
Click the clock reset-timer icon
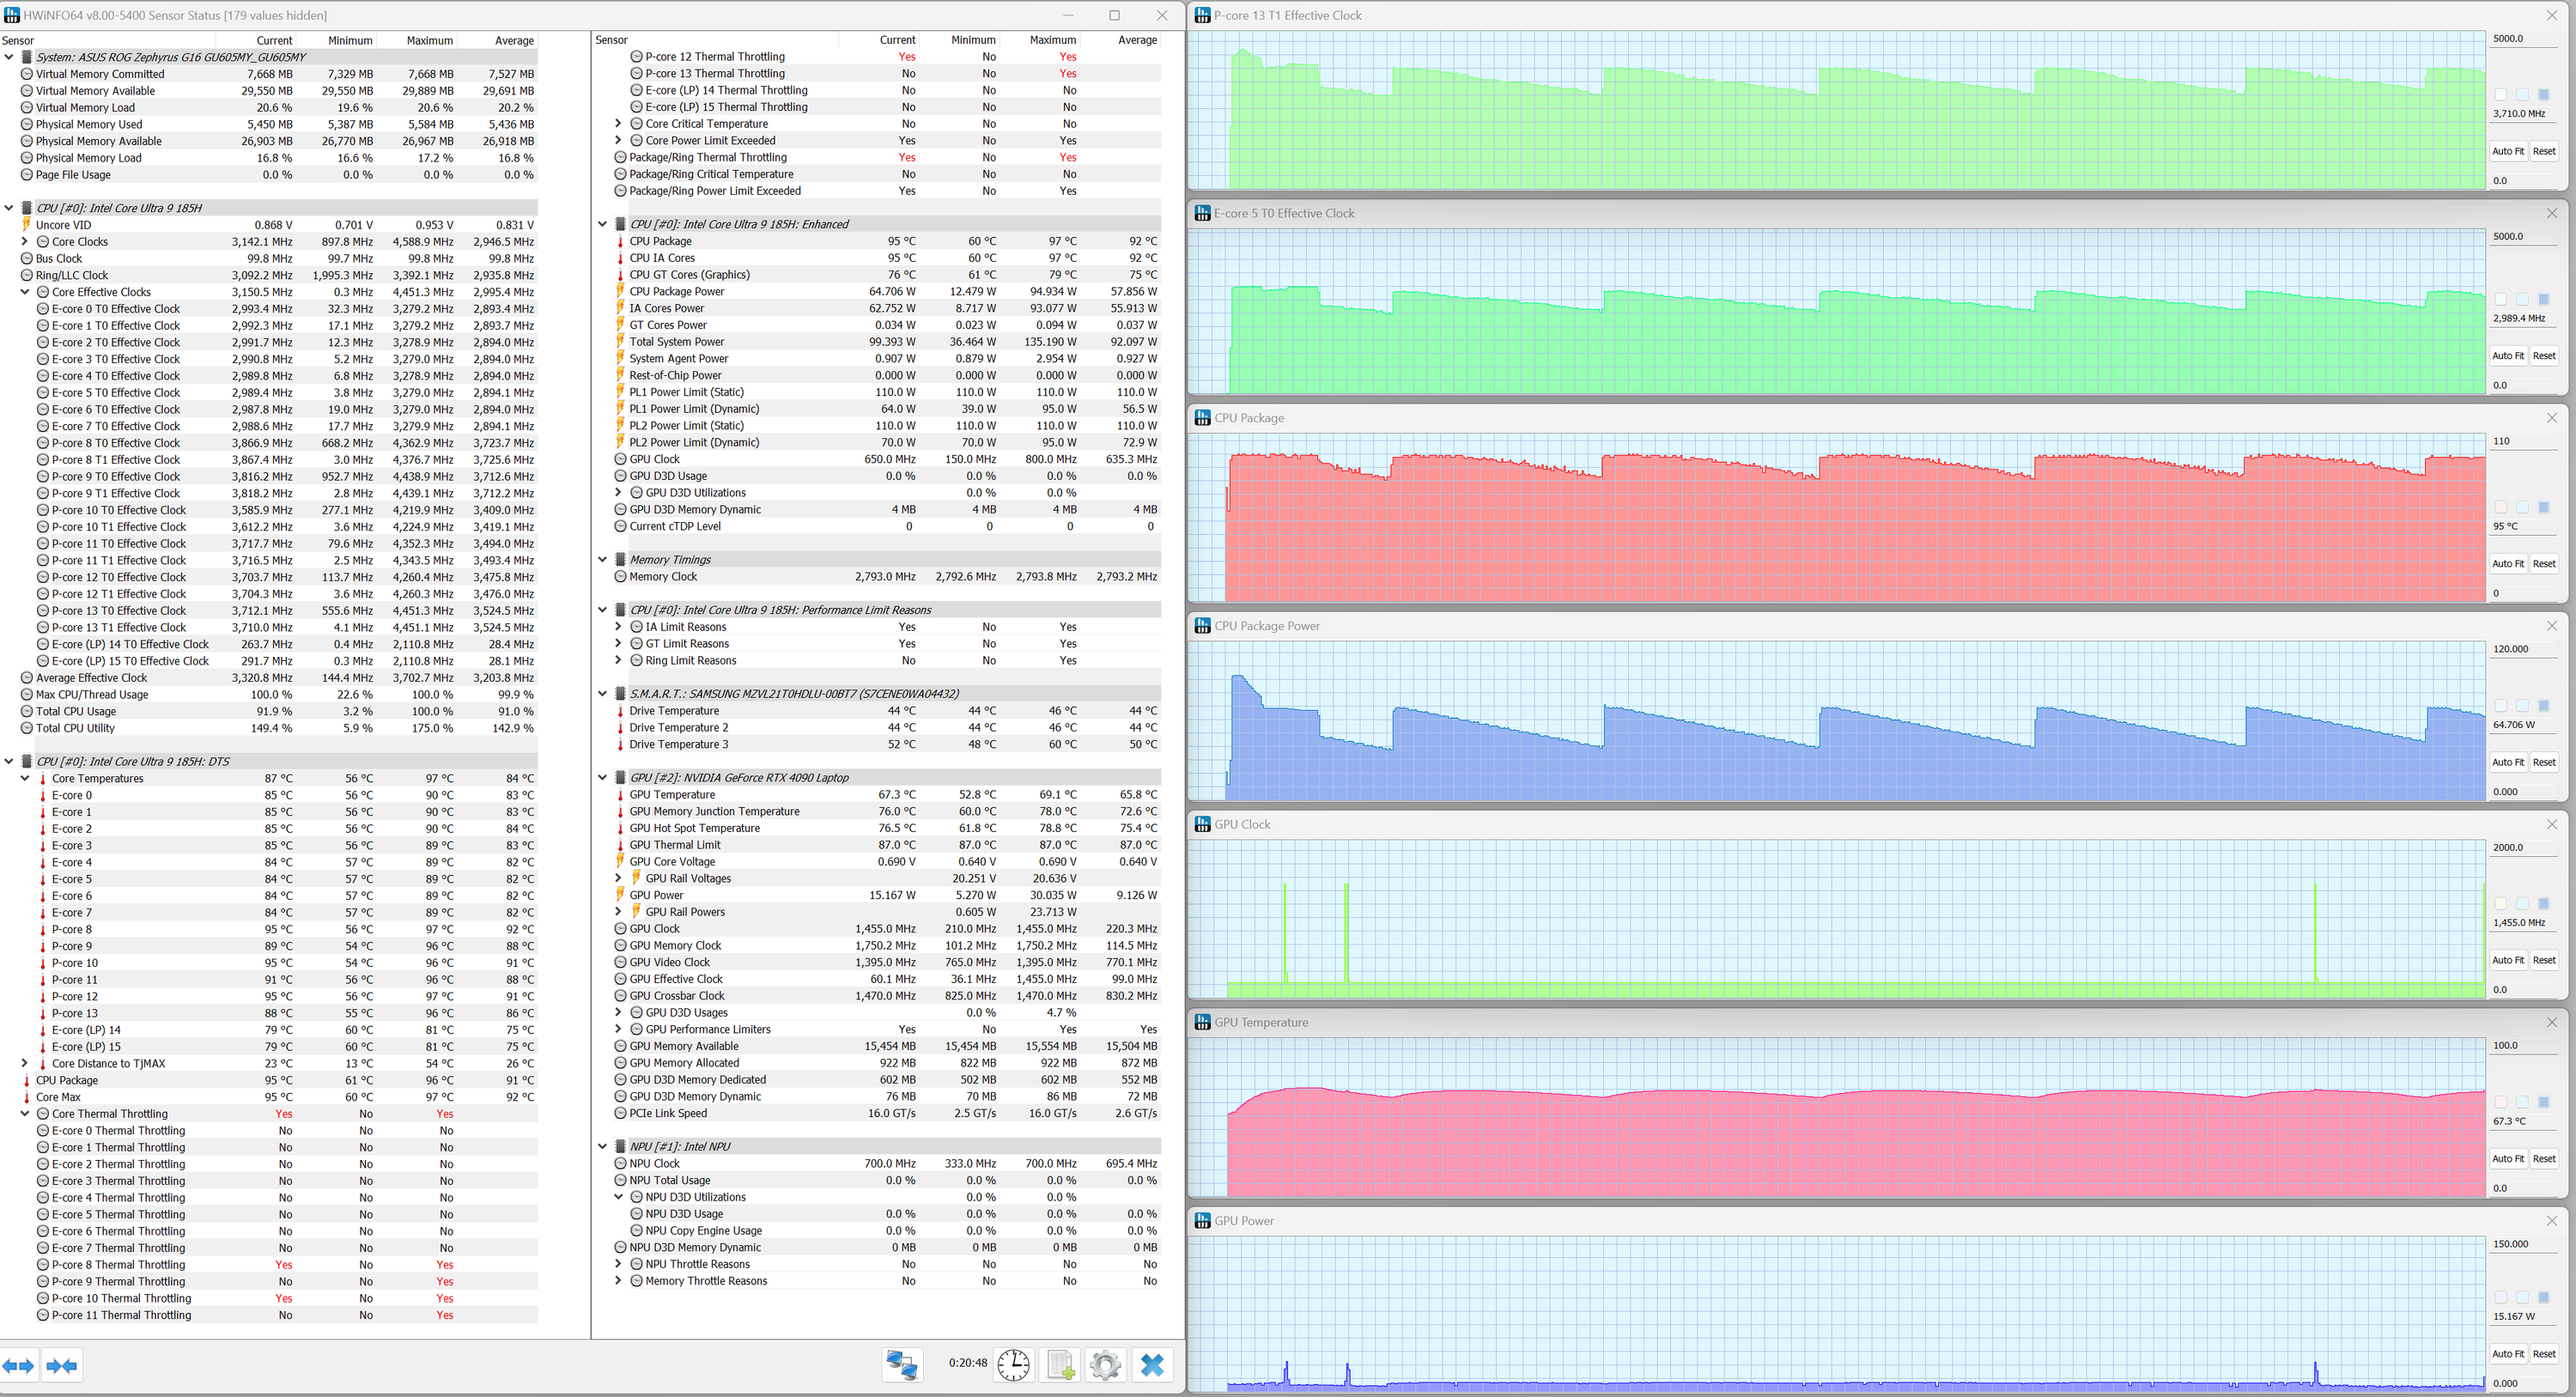1013,1365
